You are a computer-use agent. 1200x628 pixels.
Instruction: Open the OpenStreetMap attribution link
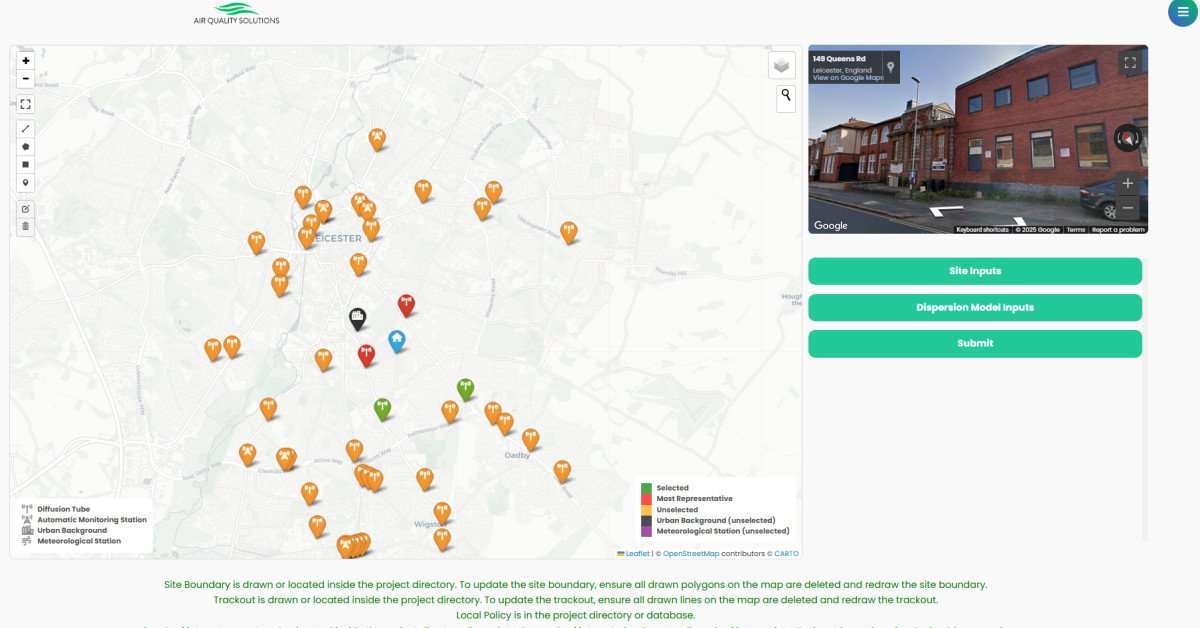(690, 553)
